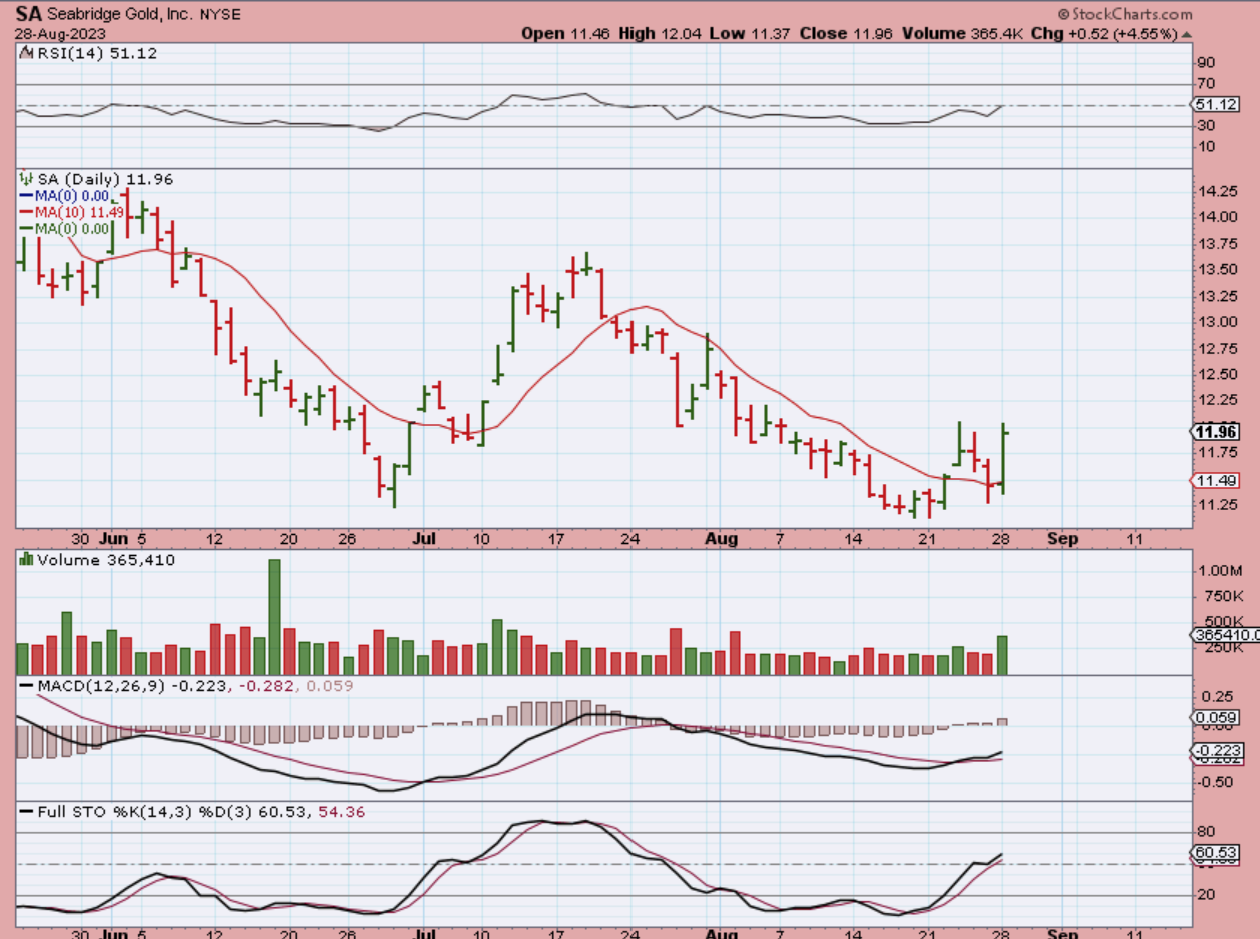Click the Chg +0.52 (+4.55%) value

pyautogui.click(x=1105, y=33)
